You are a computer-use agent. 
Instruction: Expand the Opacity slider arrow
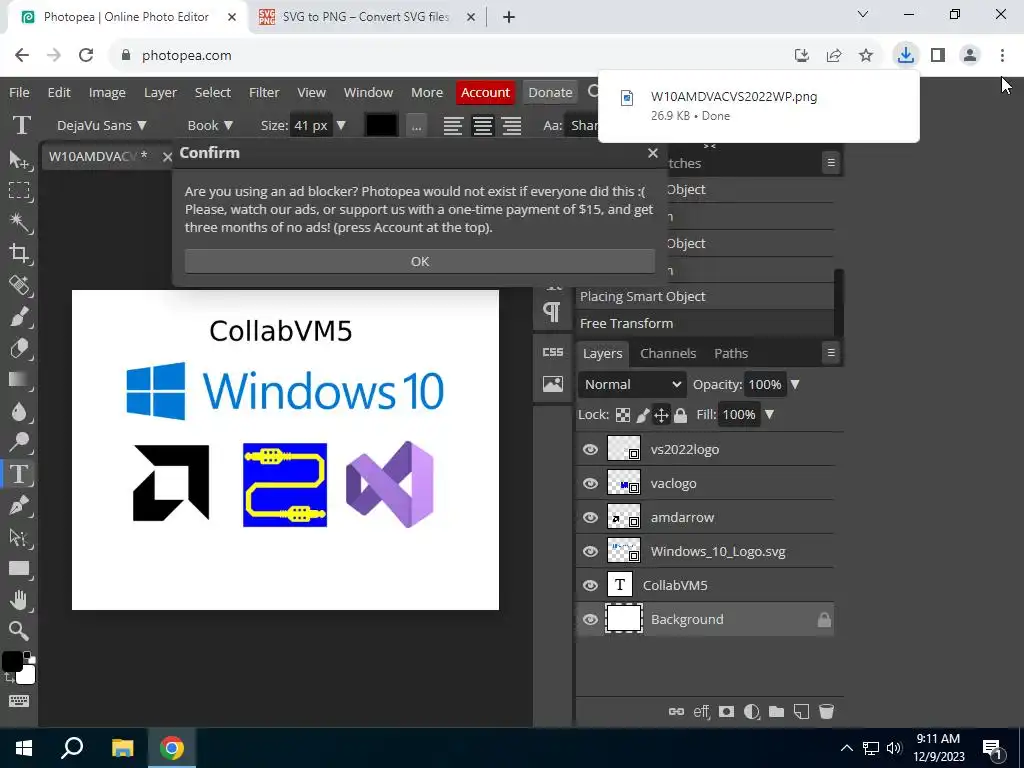795,385
